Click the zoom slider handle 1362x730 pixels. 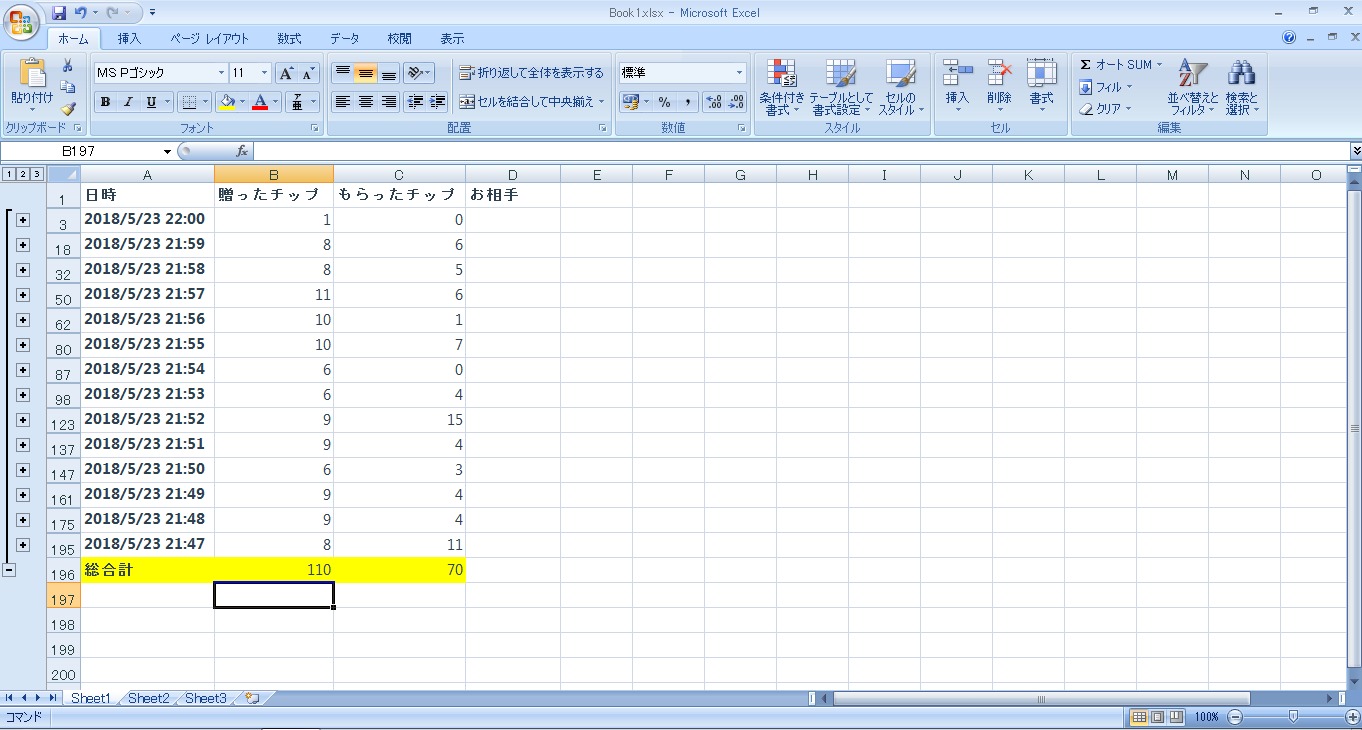tap(1293, 717)
